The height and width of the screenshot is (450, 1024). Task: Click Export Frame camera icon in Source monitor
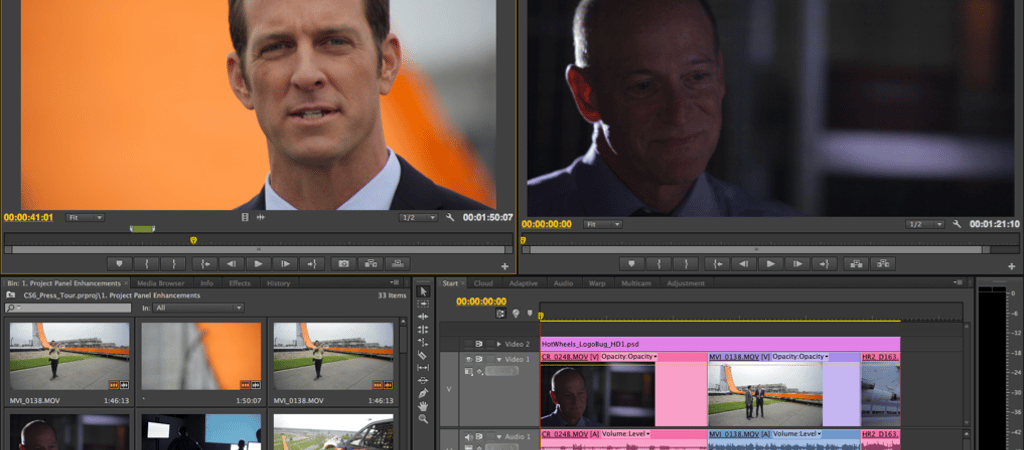pos(343,263)
